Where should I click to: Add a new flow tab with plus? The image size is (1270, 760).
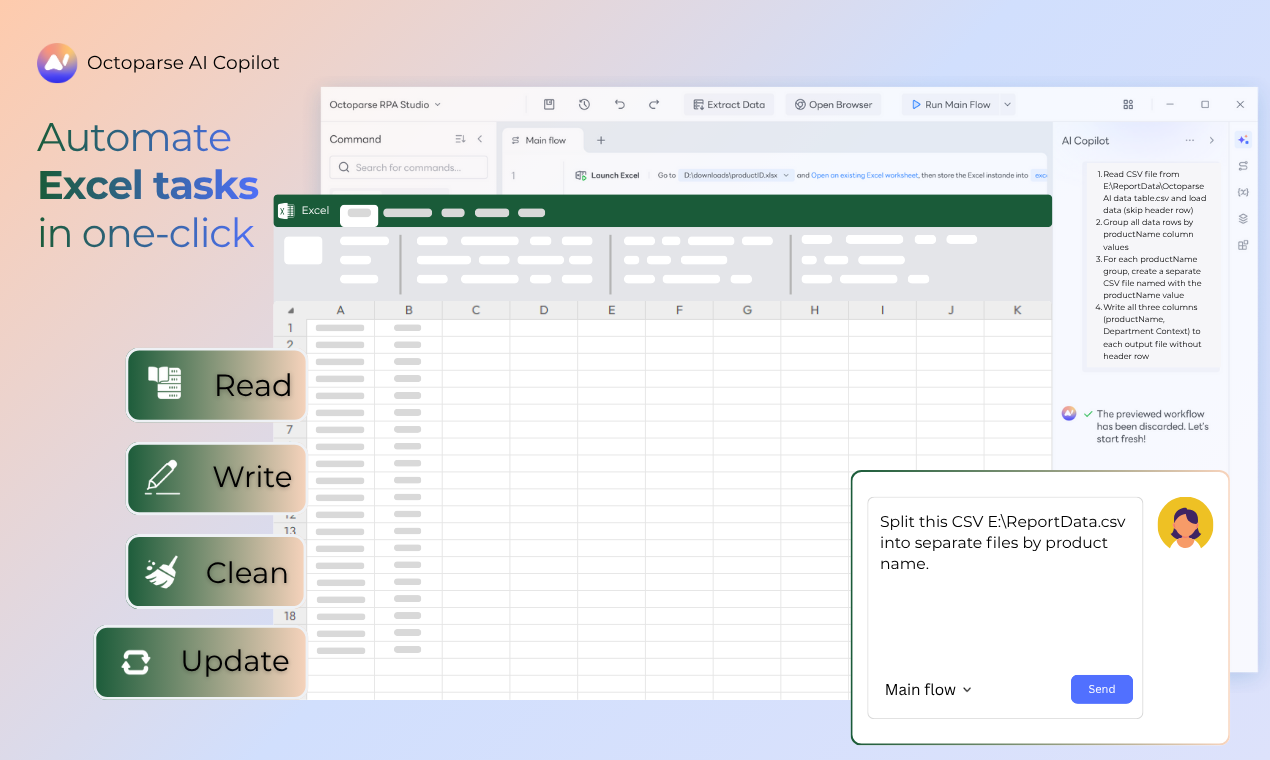point(601,141)
